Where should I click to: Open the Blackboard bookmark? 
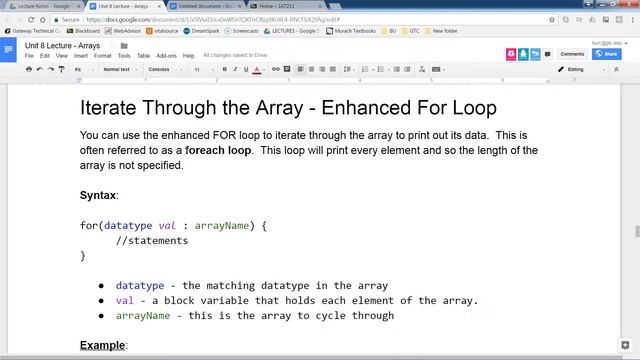(83, 31)
